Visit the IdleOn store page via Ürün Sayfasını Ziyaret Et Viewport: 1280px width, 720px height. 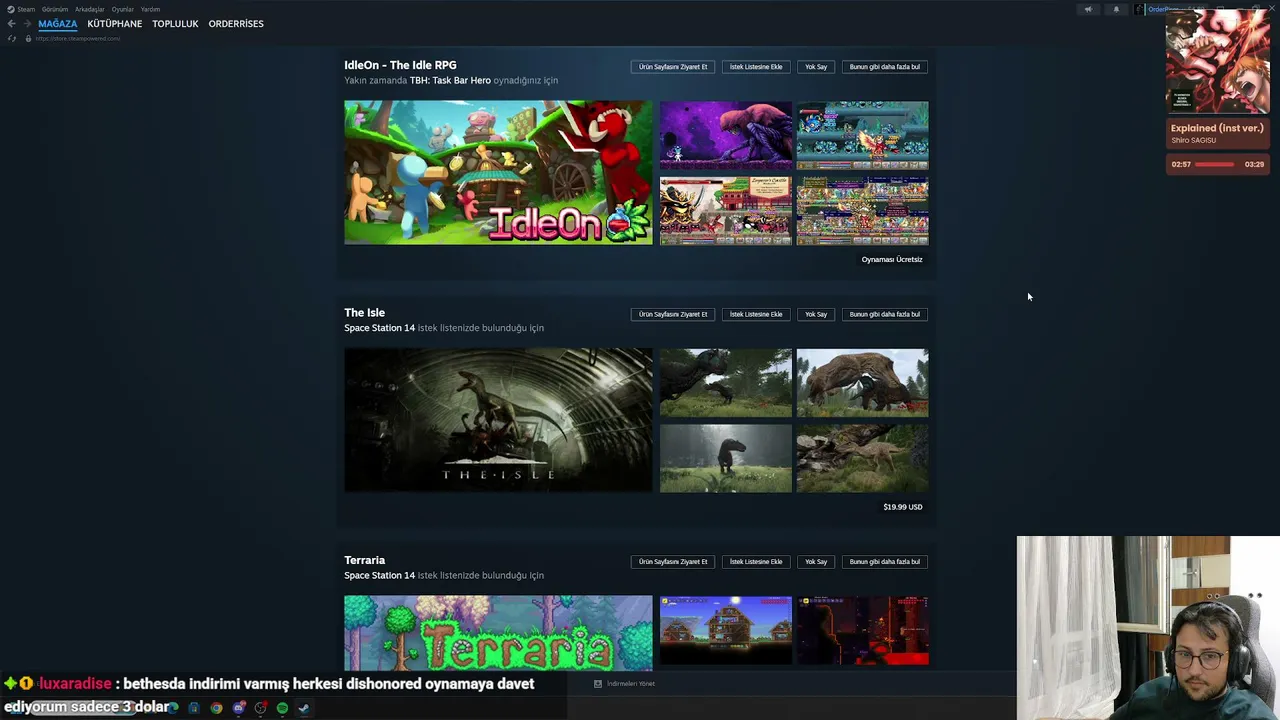point(673,67)
